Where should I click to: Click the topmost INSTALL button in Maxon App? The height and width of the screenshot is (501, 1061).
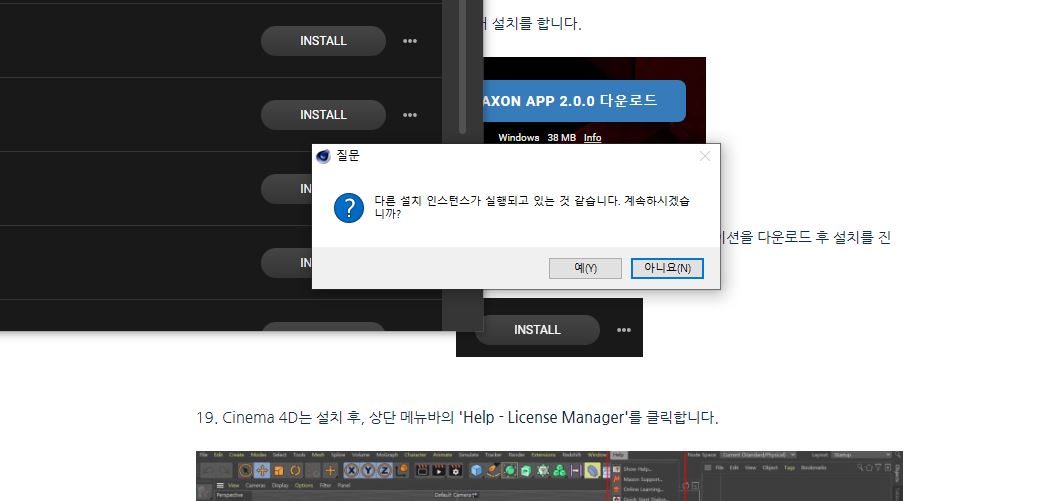pyautogui.click(x=323, y=41)
